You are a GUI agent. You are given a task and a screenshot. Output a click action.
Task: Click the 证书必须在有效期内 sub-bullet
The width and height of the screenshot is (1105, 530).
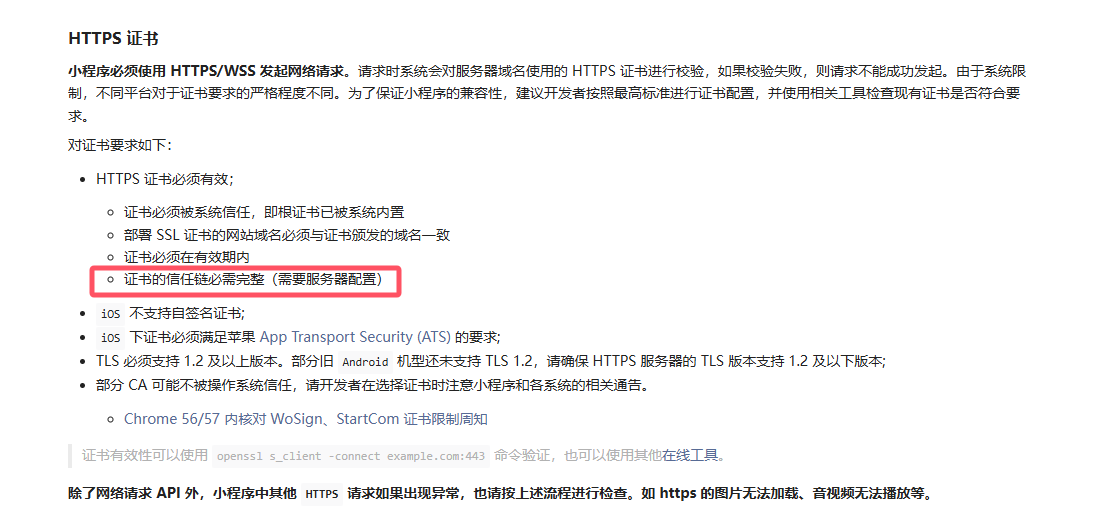click(187, 257)
